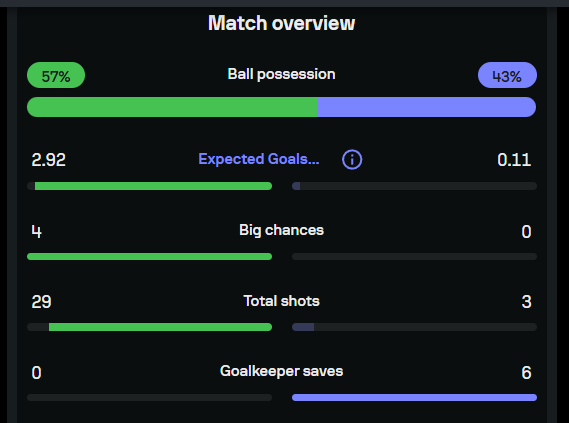
Task: Click the right Total shots bar
Action: (414, 327)
